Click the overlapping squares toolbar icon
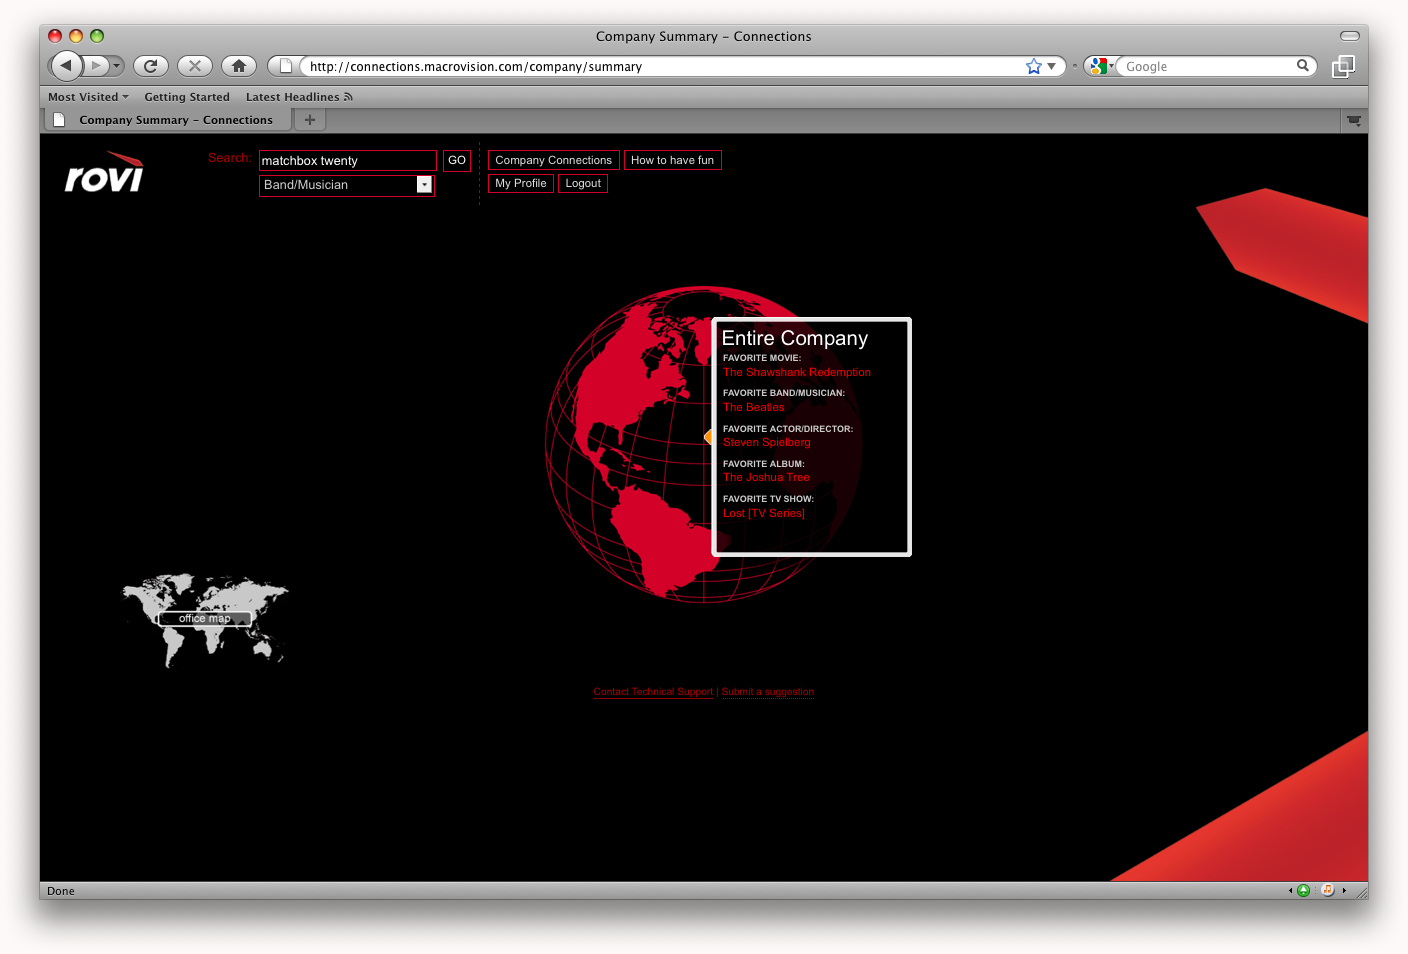The height and width of the screenshot is (954, 1408). pyautogui.click(x=1344, y=66)
